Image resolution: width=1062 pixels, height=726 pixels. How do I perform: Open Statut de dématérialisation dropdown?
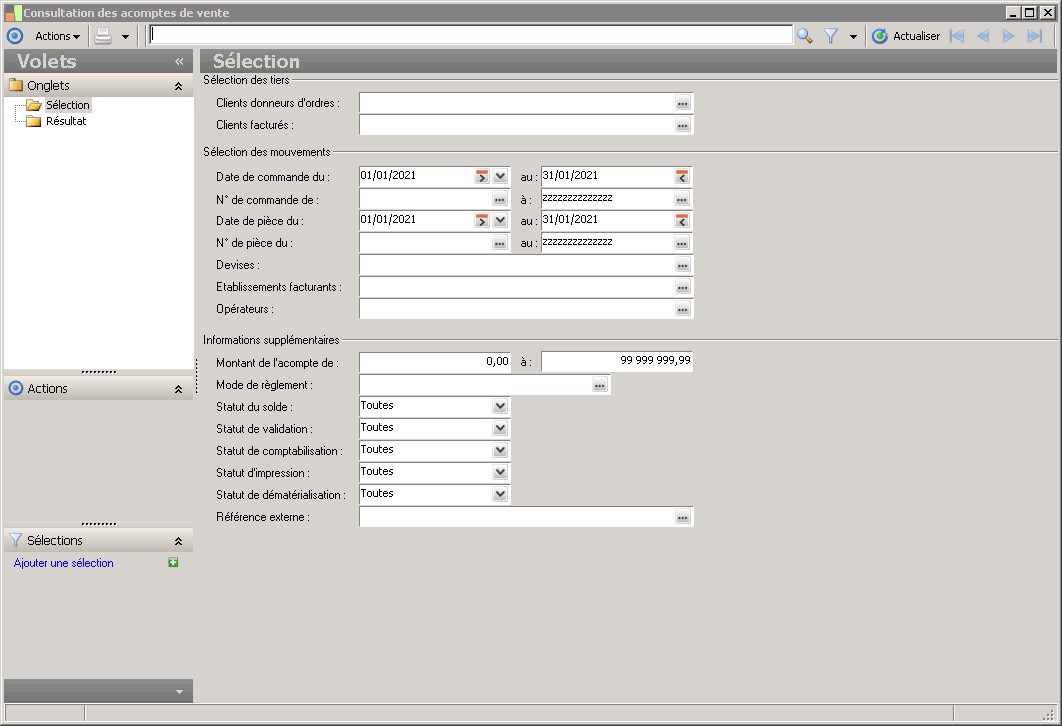pyautogui.click(x=500, y=494)
